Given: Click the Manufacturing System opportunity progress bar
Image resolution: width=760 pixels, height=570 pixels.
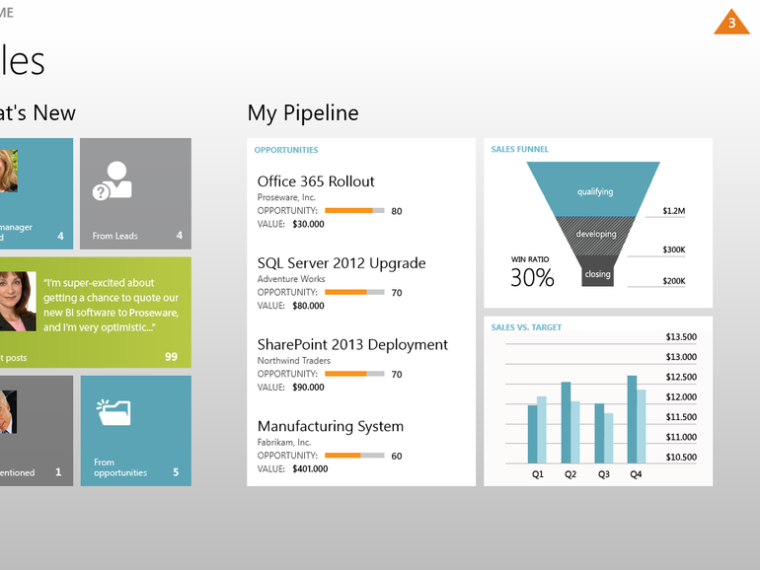Looking at the screenshot, I should coord(354,455).
